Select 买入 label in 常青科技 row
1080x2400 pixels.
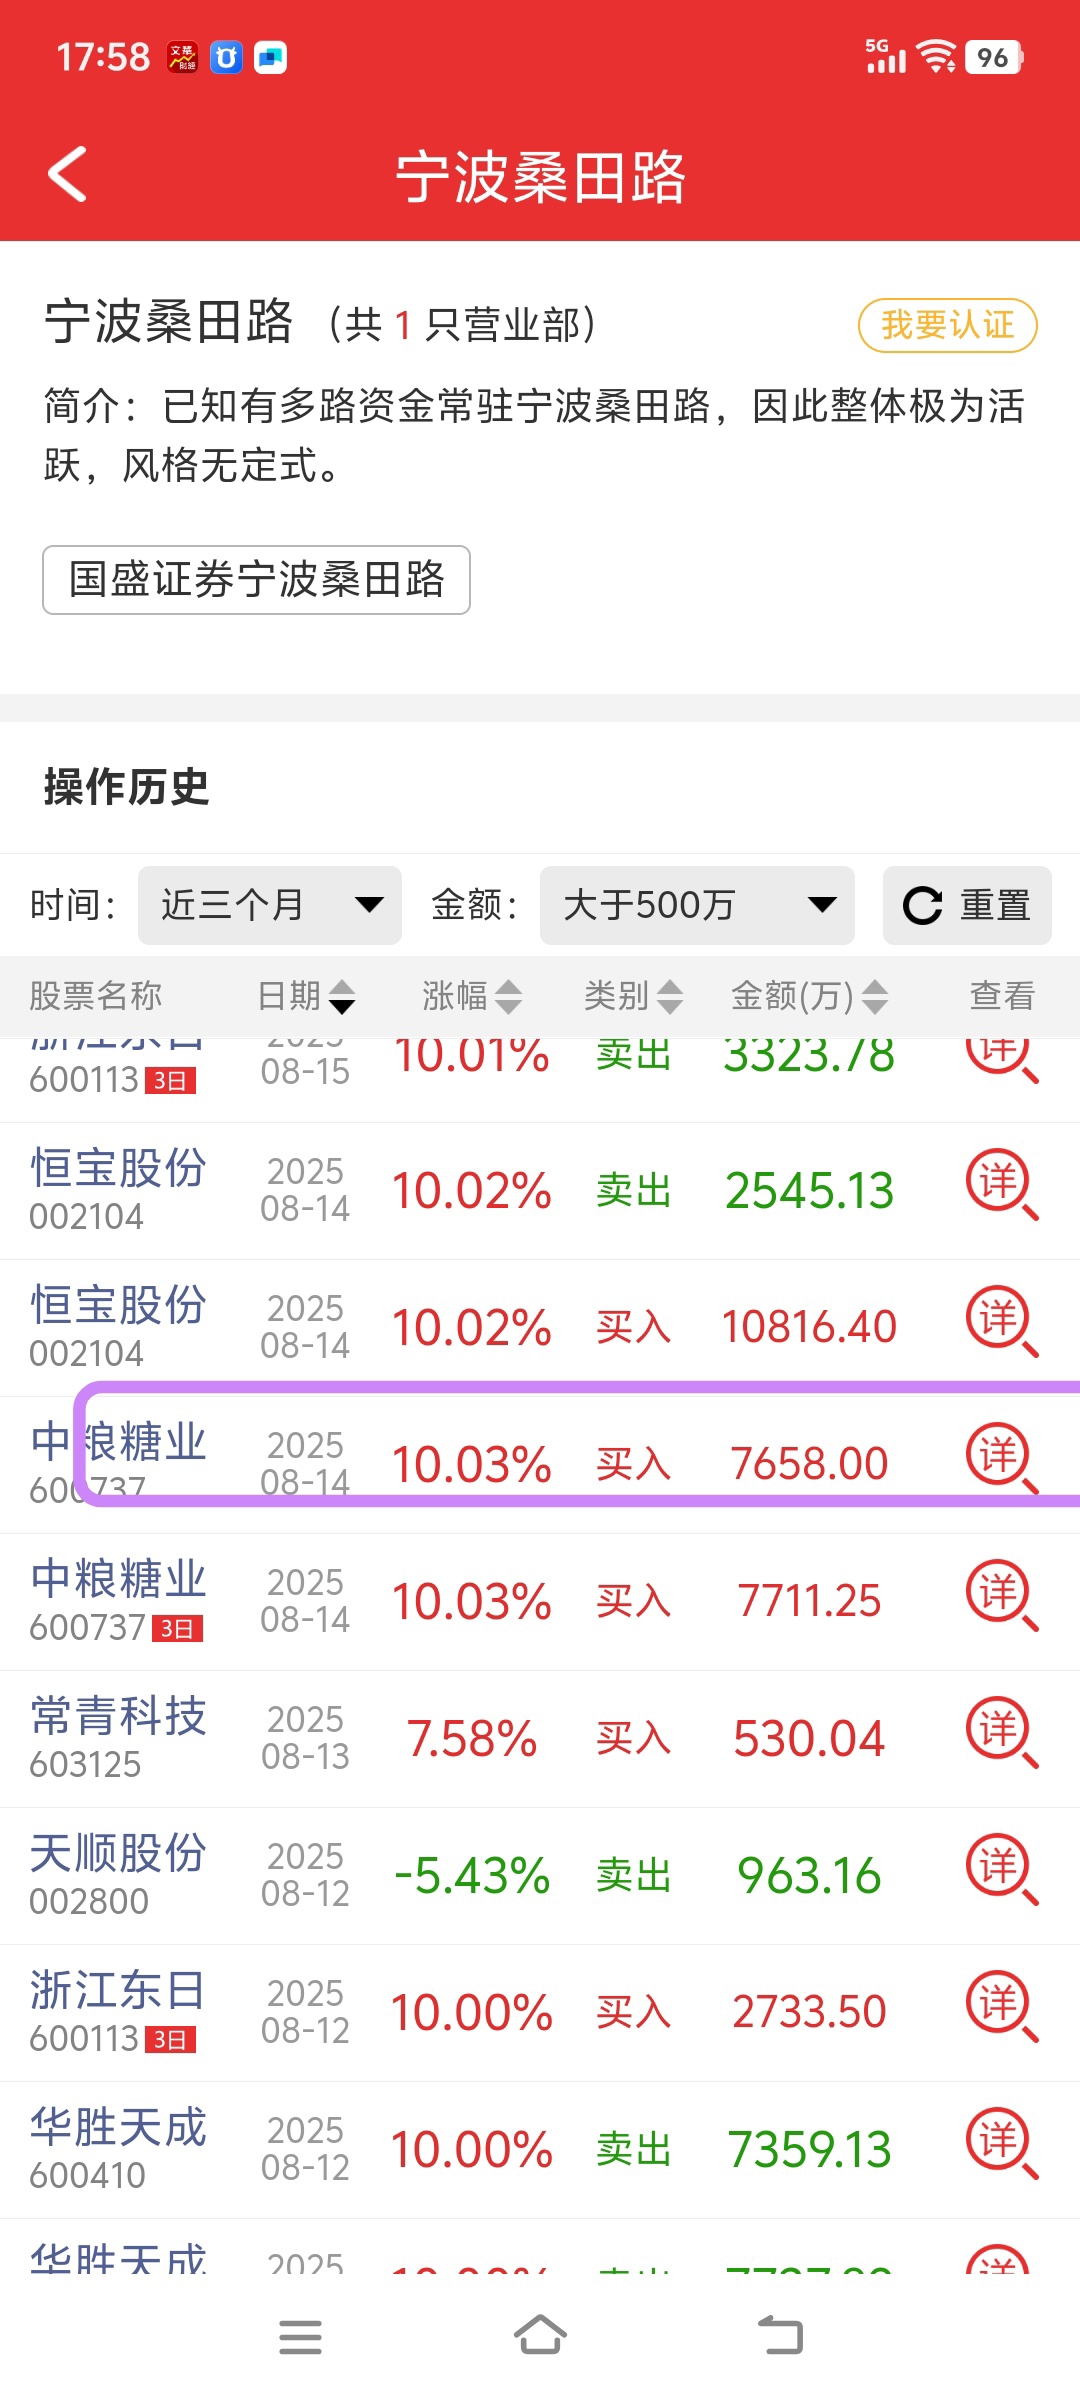pyautogui.click(x=634, y=1739)
